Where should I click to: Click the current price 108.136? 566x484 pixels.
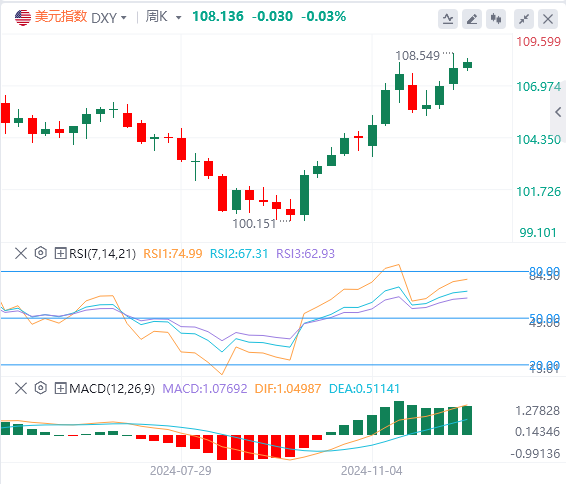pyautogui.click(x=218, y=17)
